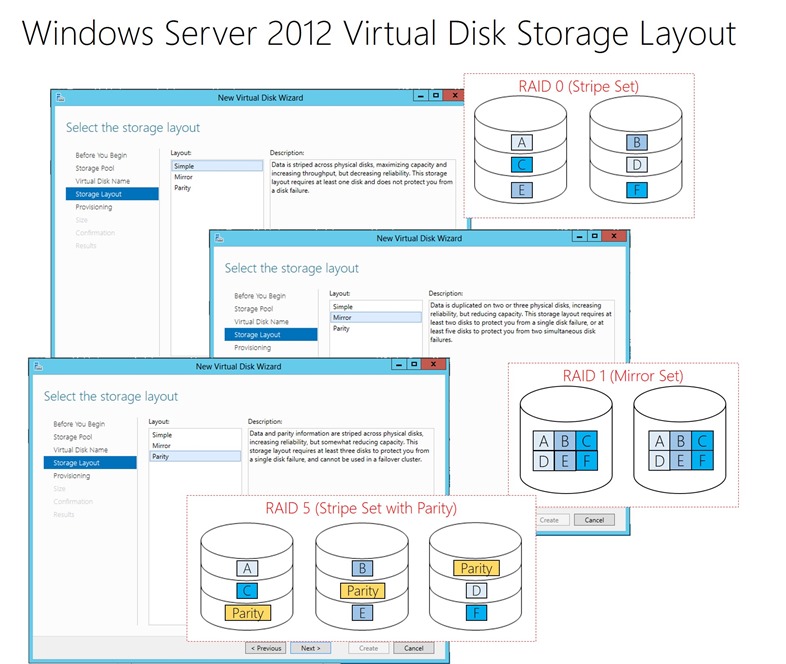Click block F in RAID 5 diagram

point(476,613)
